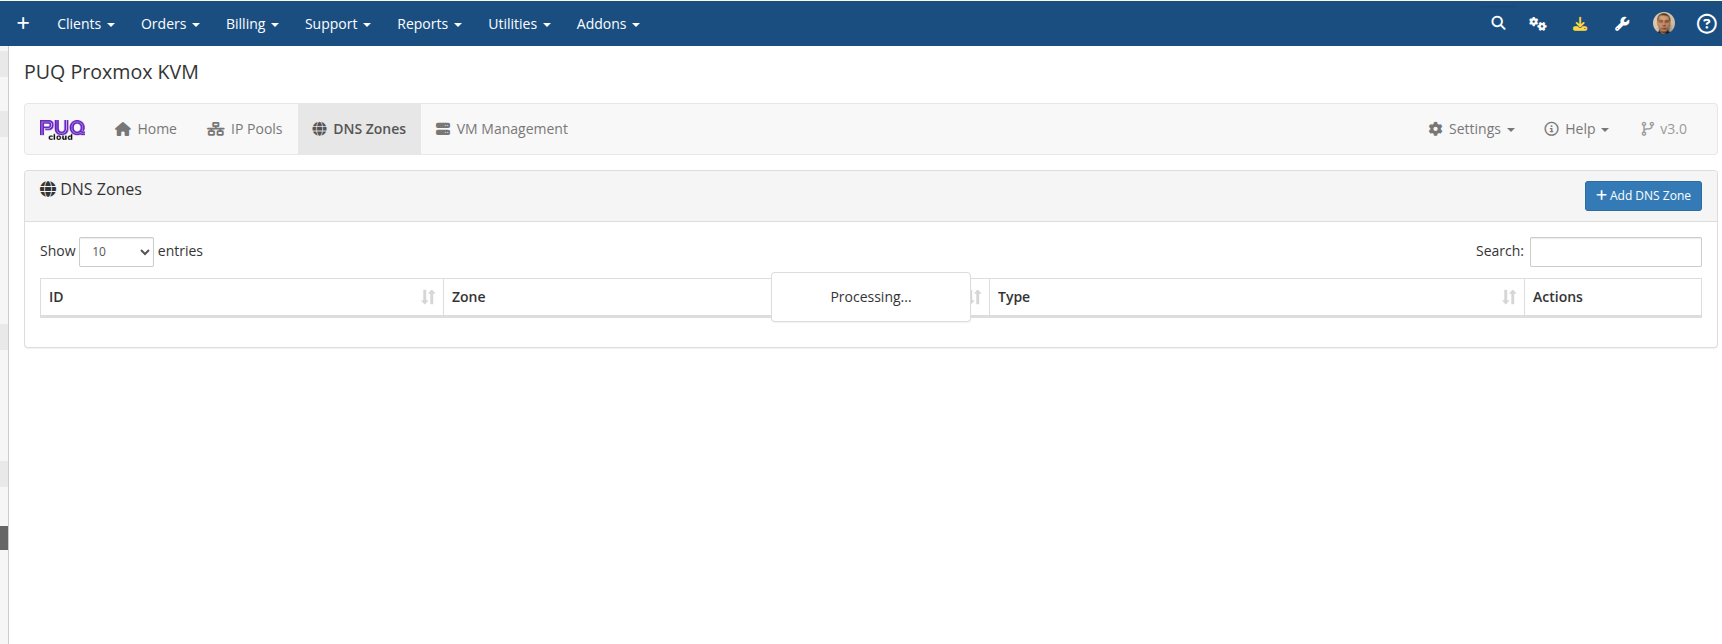The image size is (1722, 644).
Task: Sort table by ID column
Action: pyautogui.click(x=241, y=297)
